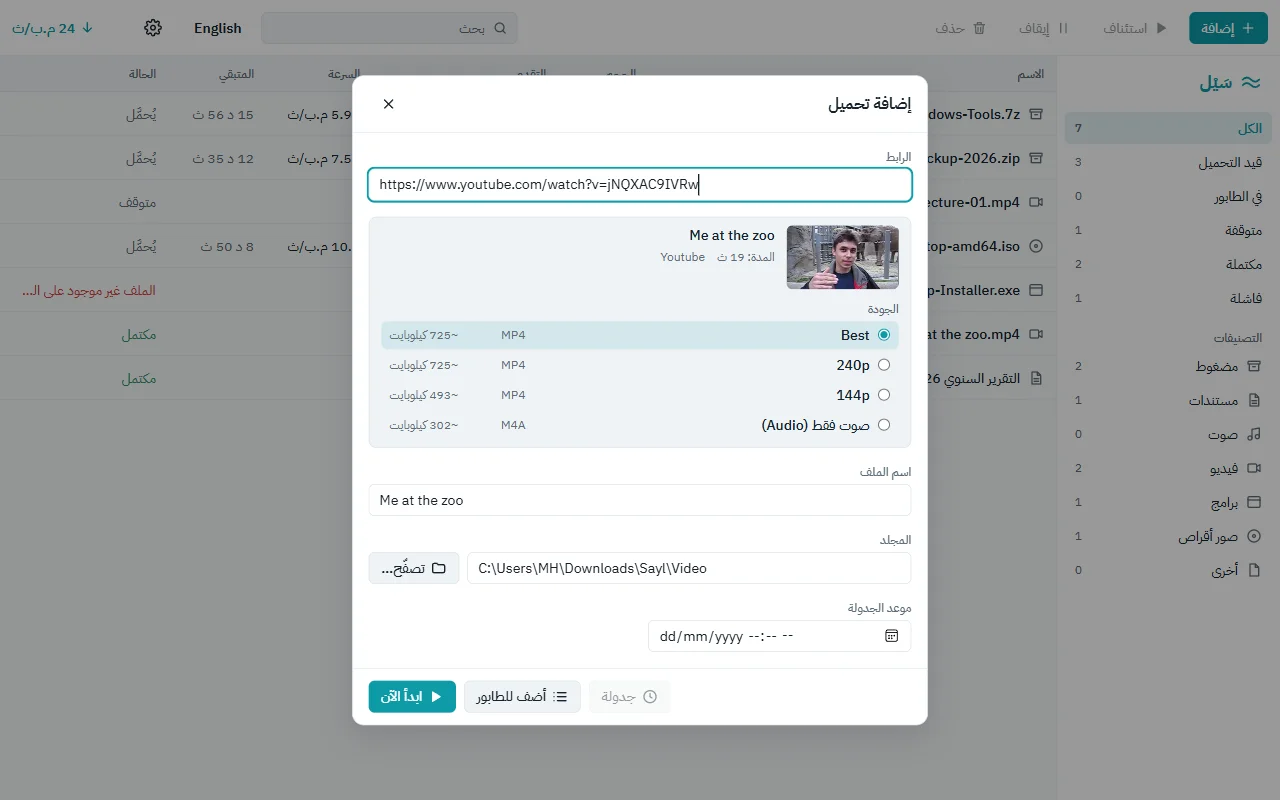Image resolution: width=1280 pixels, height=800 pixels.
Task: Select the 240p quality option
Action: coord(640,365)
